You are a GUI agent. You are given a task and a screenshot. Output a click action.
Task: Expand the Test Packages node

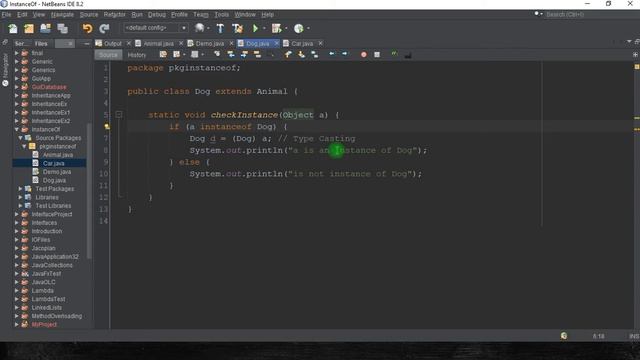20,189
